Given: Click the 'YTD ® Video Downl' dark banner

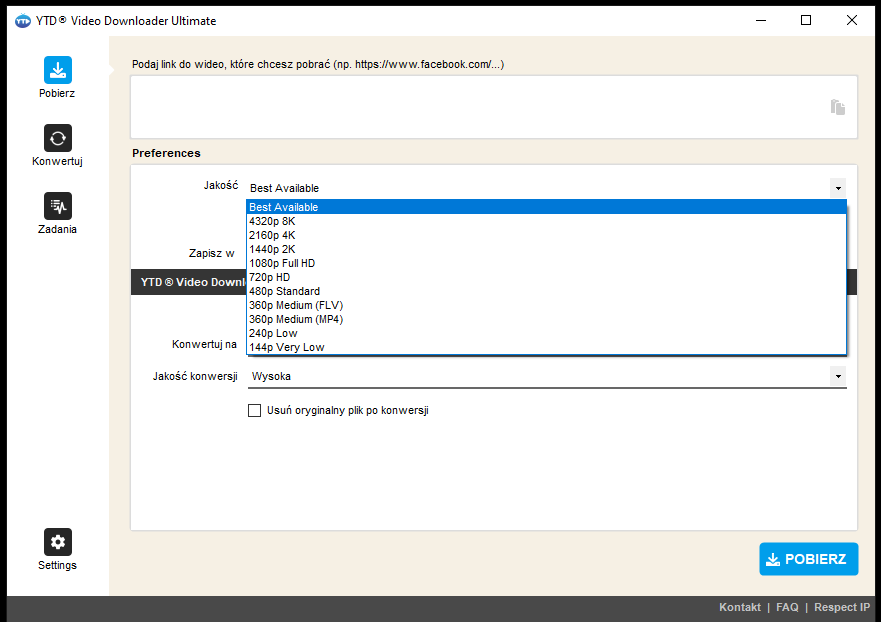Looking at the screenshot, I should pyautogui.click(x=189, y=282).
